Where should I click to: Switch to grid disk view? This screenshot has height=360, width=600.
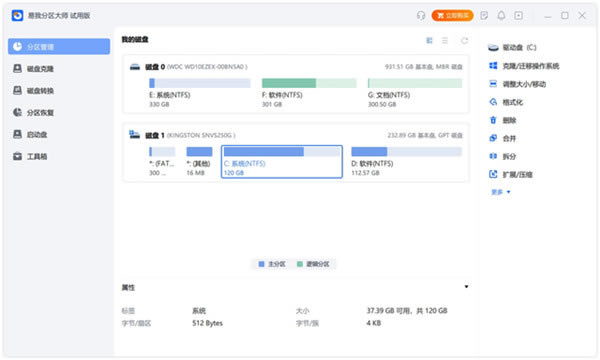pos(429,41)
